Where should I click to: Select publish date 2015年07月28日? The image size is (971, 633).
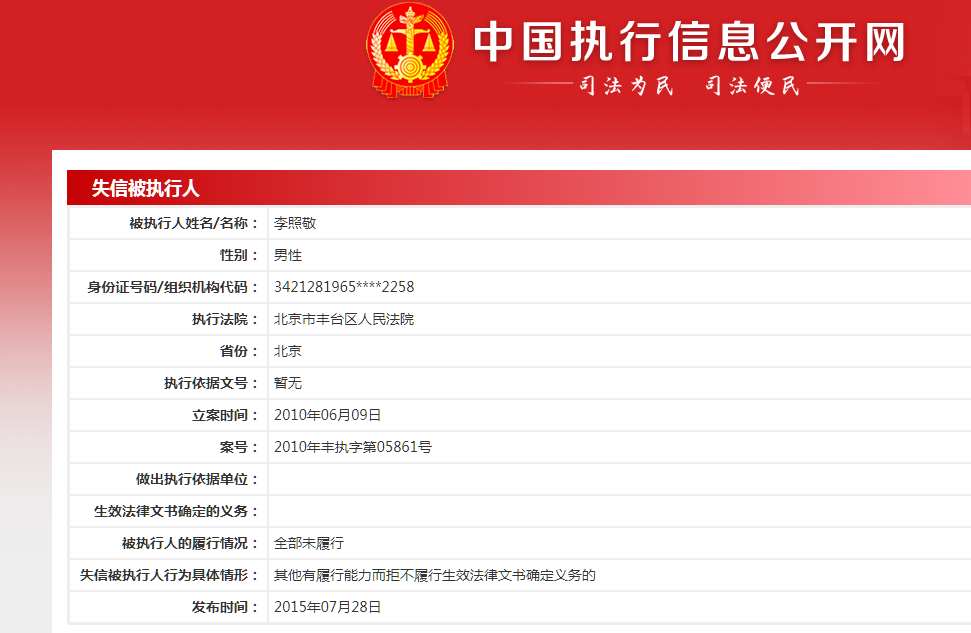click(x=328, y=607)
